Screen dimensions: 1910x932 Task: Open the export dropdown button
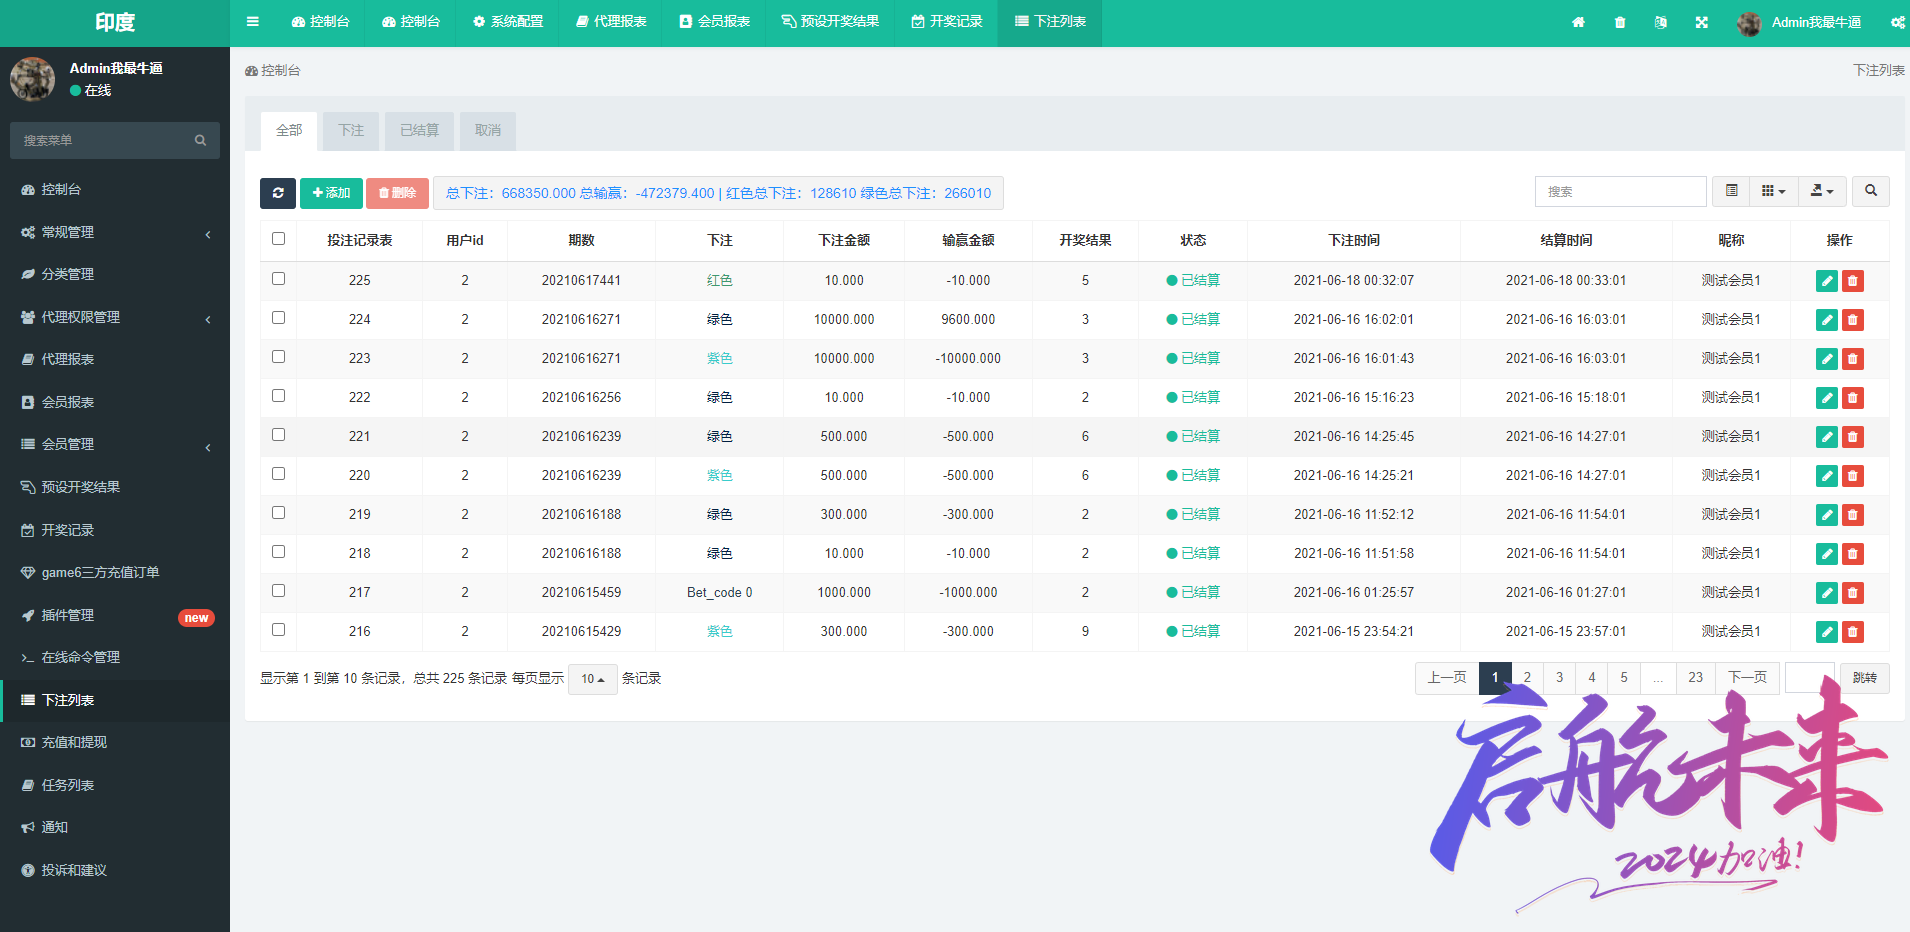[x=1822, y=191]
